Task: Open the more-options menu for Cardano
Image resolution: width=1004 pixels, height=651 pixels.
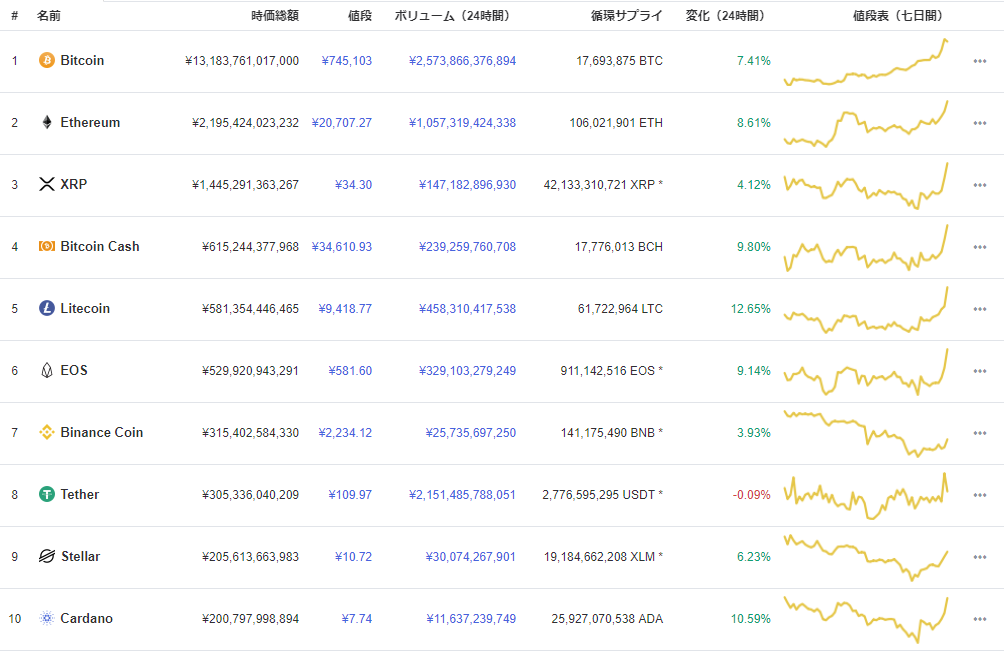Action: pyautogui.click(x=980, y=620)
